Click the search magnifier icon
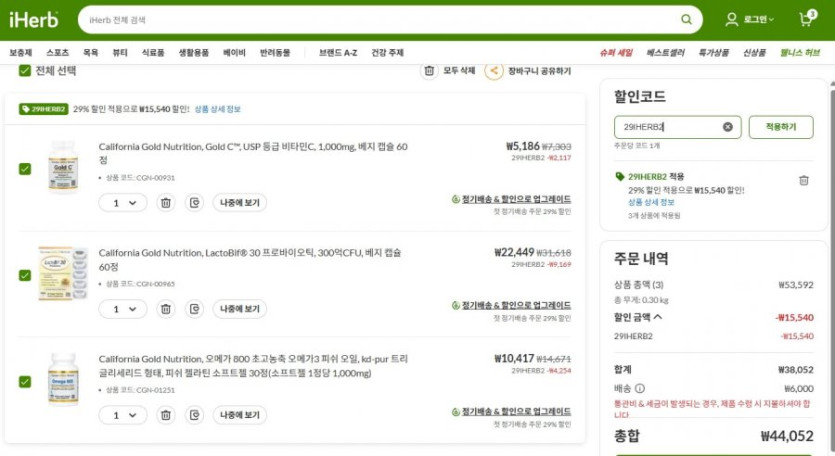 pyautogui.click(x=686, y=19)
